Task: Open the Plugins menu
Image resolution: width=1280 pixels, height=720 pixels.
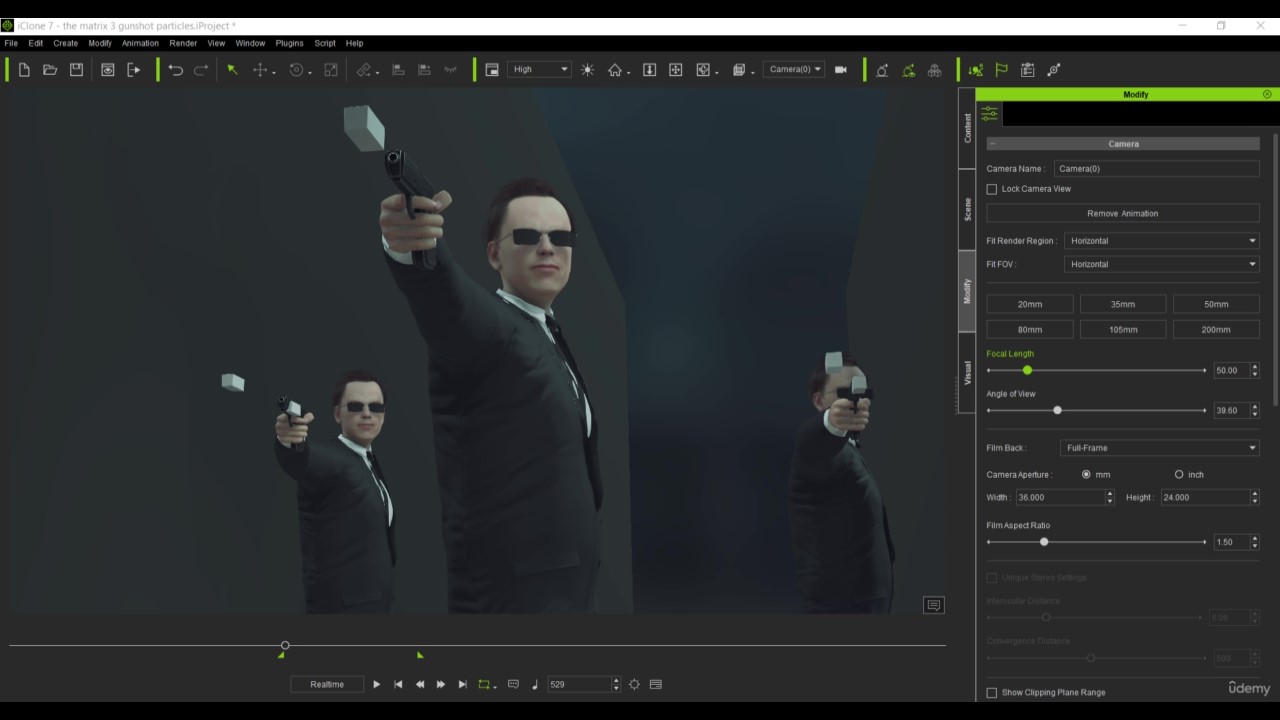Action: pyautogui.click(x=289, y=43)
